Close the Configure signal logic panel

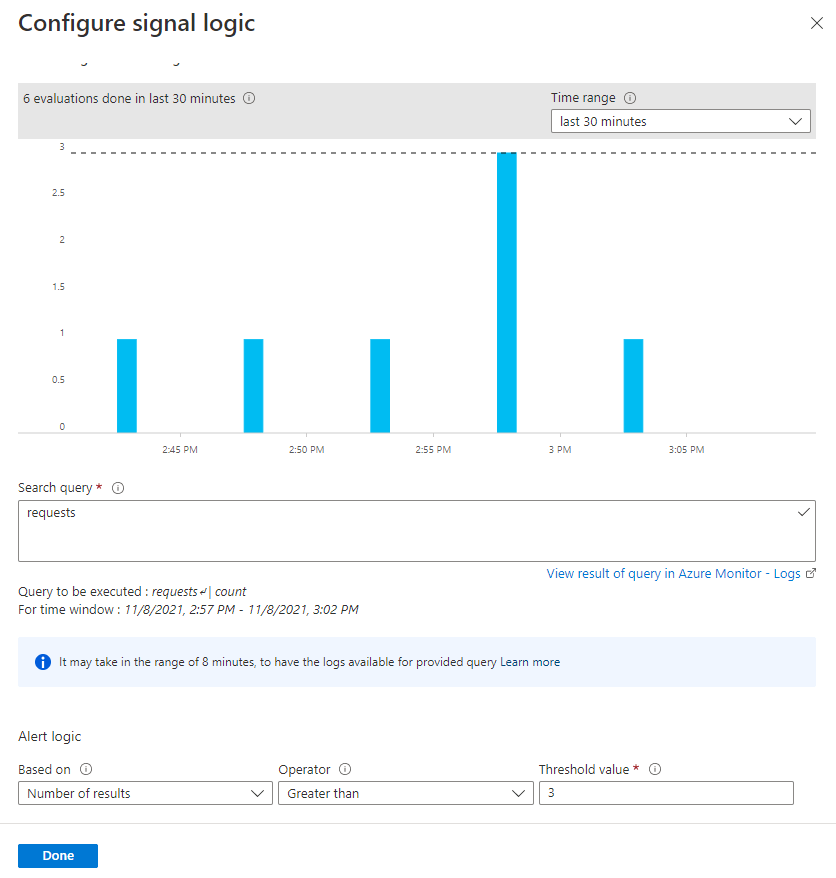[817, 24]
